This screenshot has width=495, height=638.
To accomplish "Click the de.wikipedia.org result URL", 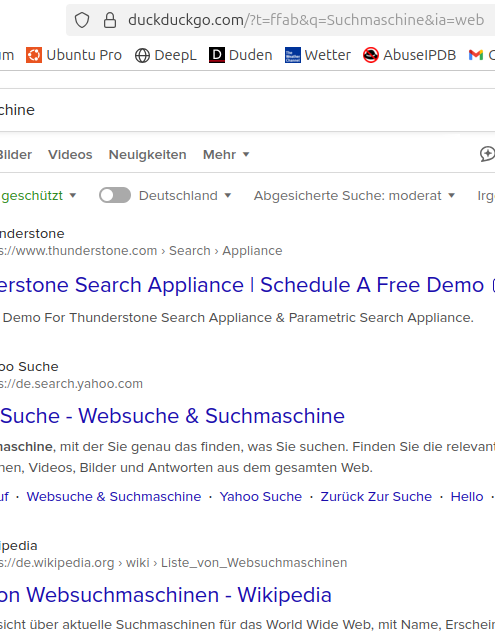I will (x=173, y=563).
